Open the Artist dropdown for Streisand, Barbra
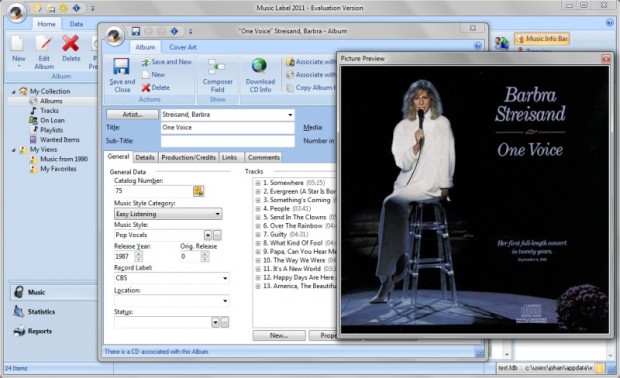The image size is (620, 378). [x=290, y=115]
